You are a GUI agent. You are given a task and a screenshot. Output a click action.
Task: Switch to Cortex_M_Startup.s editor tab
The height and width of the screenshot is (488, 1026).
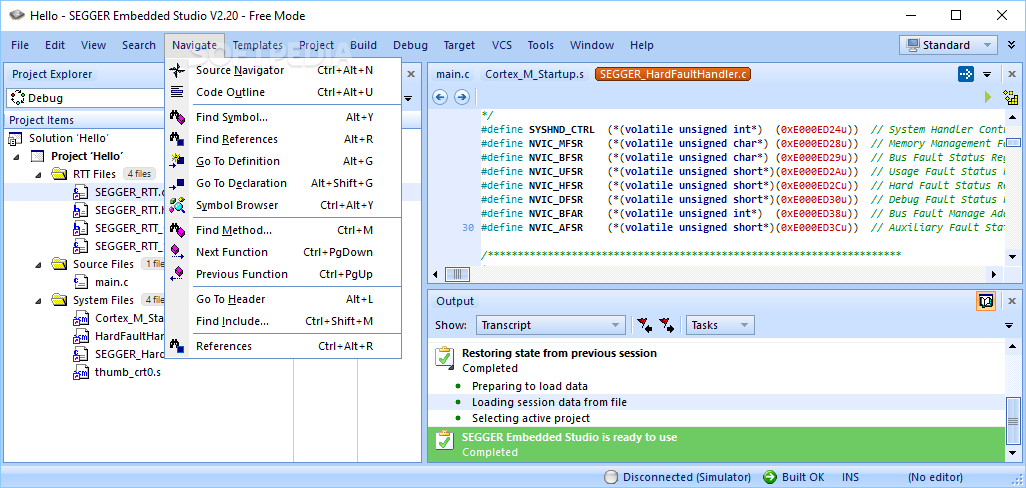535,74
